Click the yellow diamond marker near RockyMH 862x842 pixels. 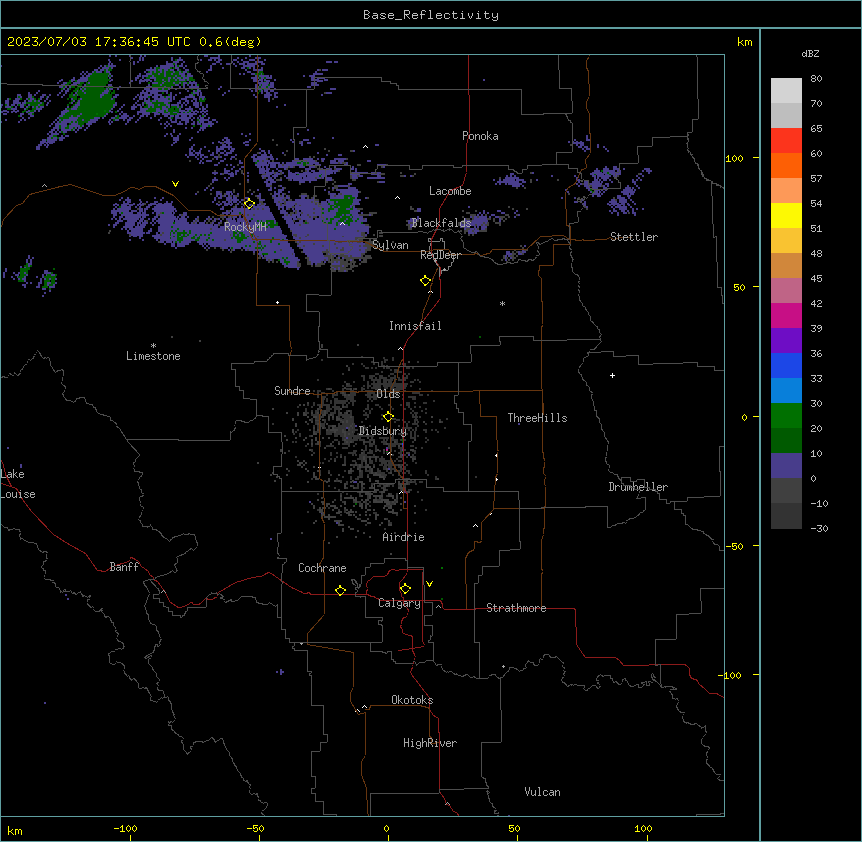[x=249, y=204]
